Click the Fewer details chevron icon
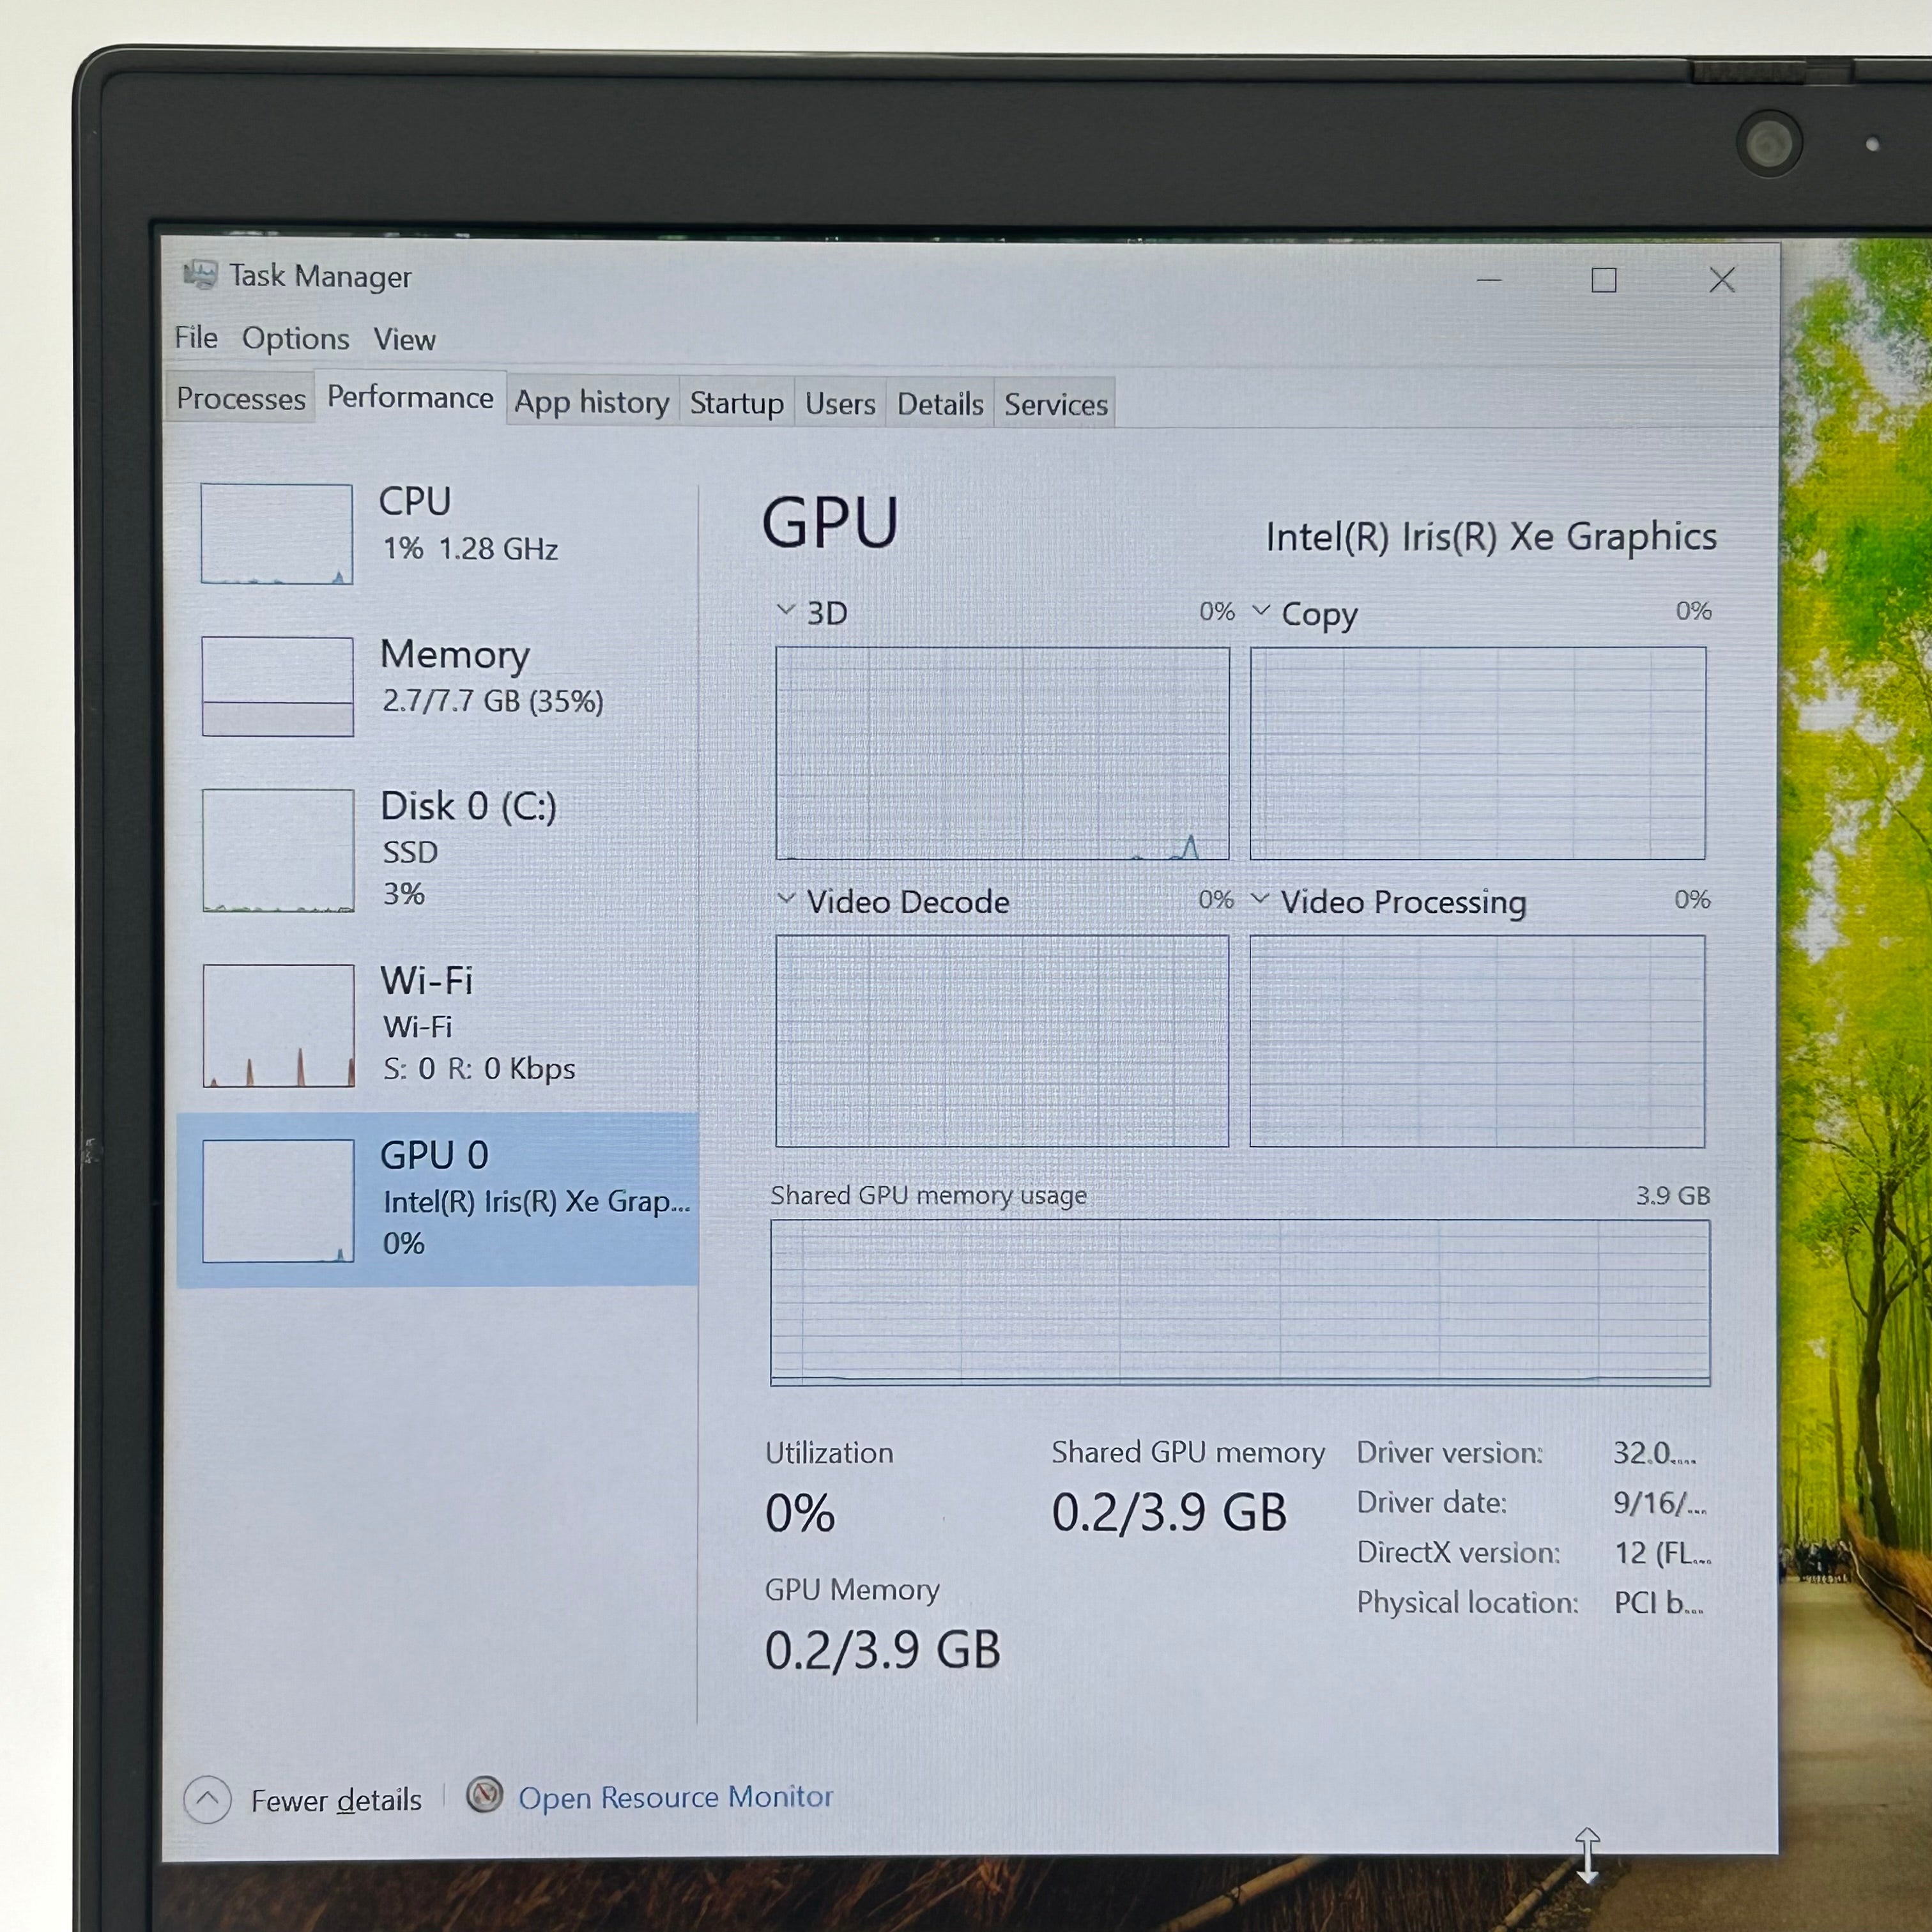Viewport: 1932px width, 1932px height. click(207, 1799)
